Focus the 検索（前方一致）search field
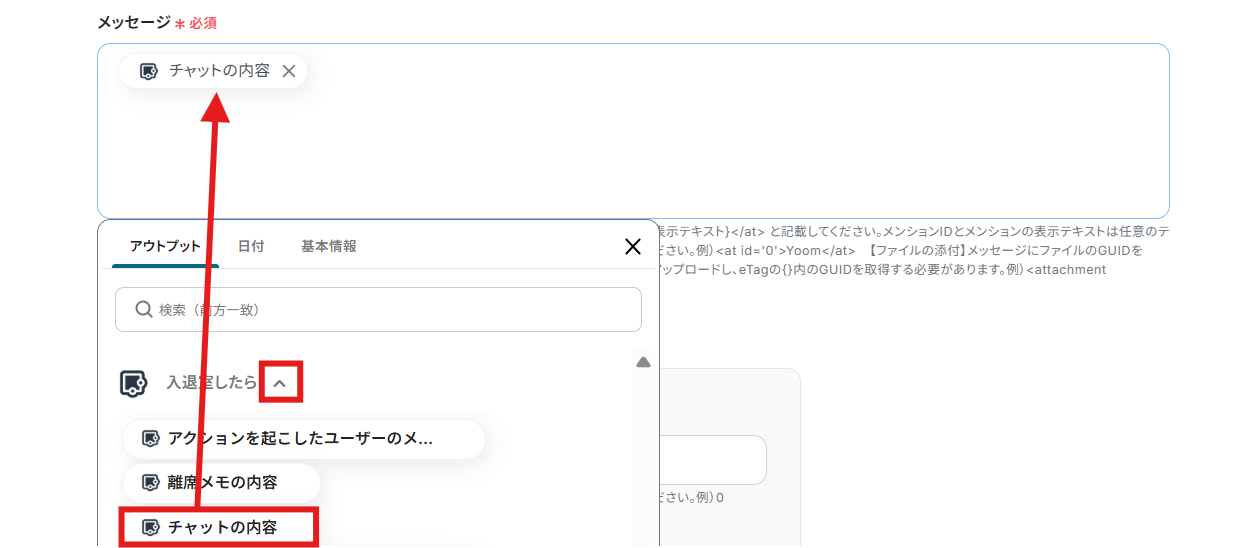Image resolution: width=1251 pixels, height=548 pixels. coord(378,310)
